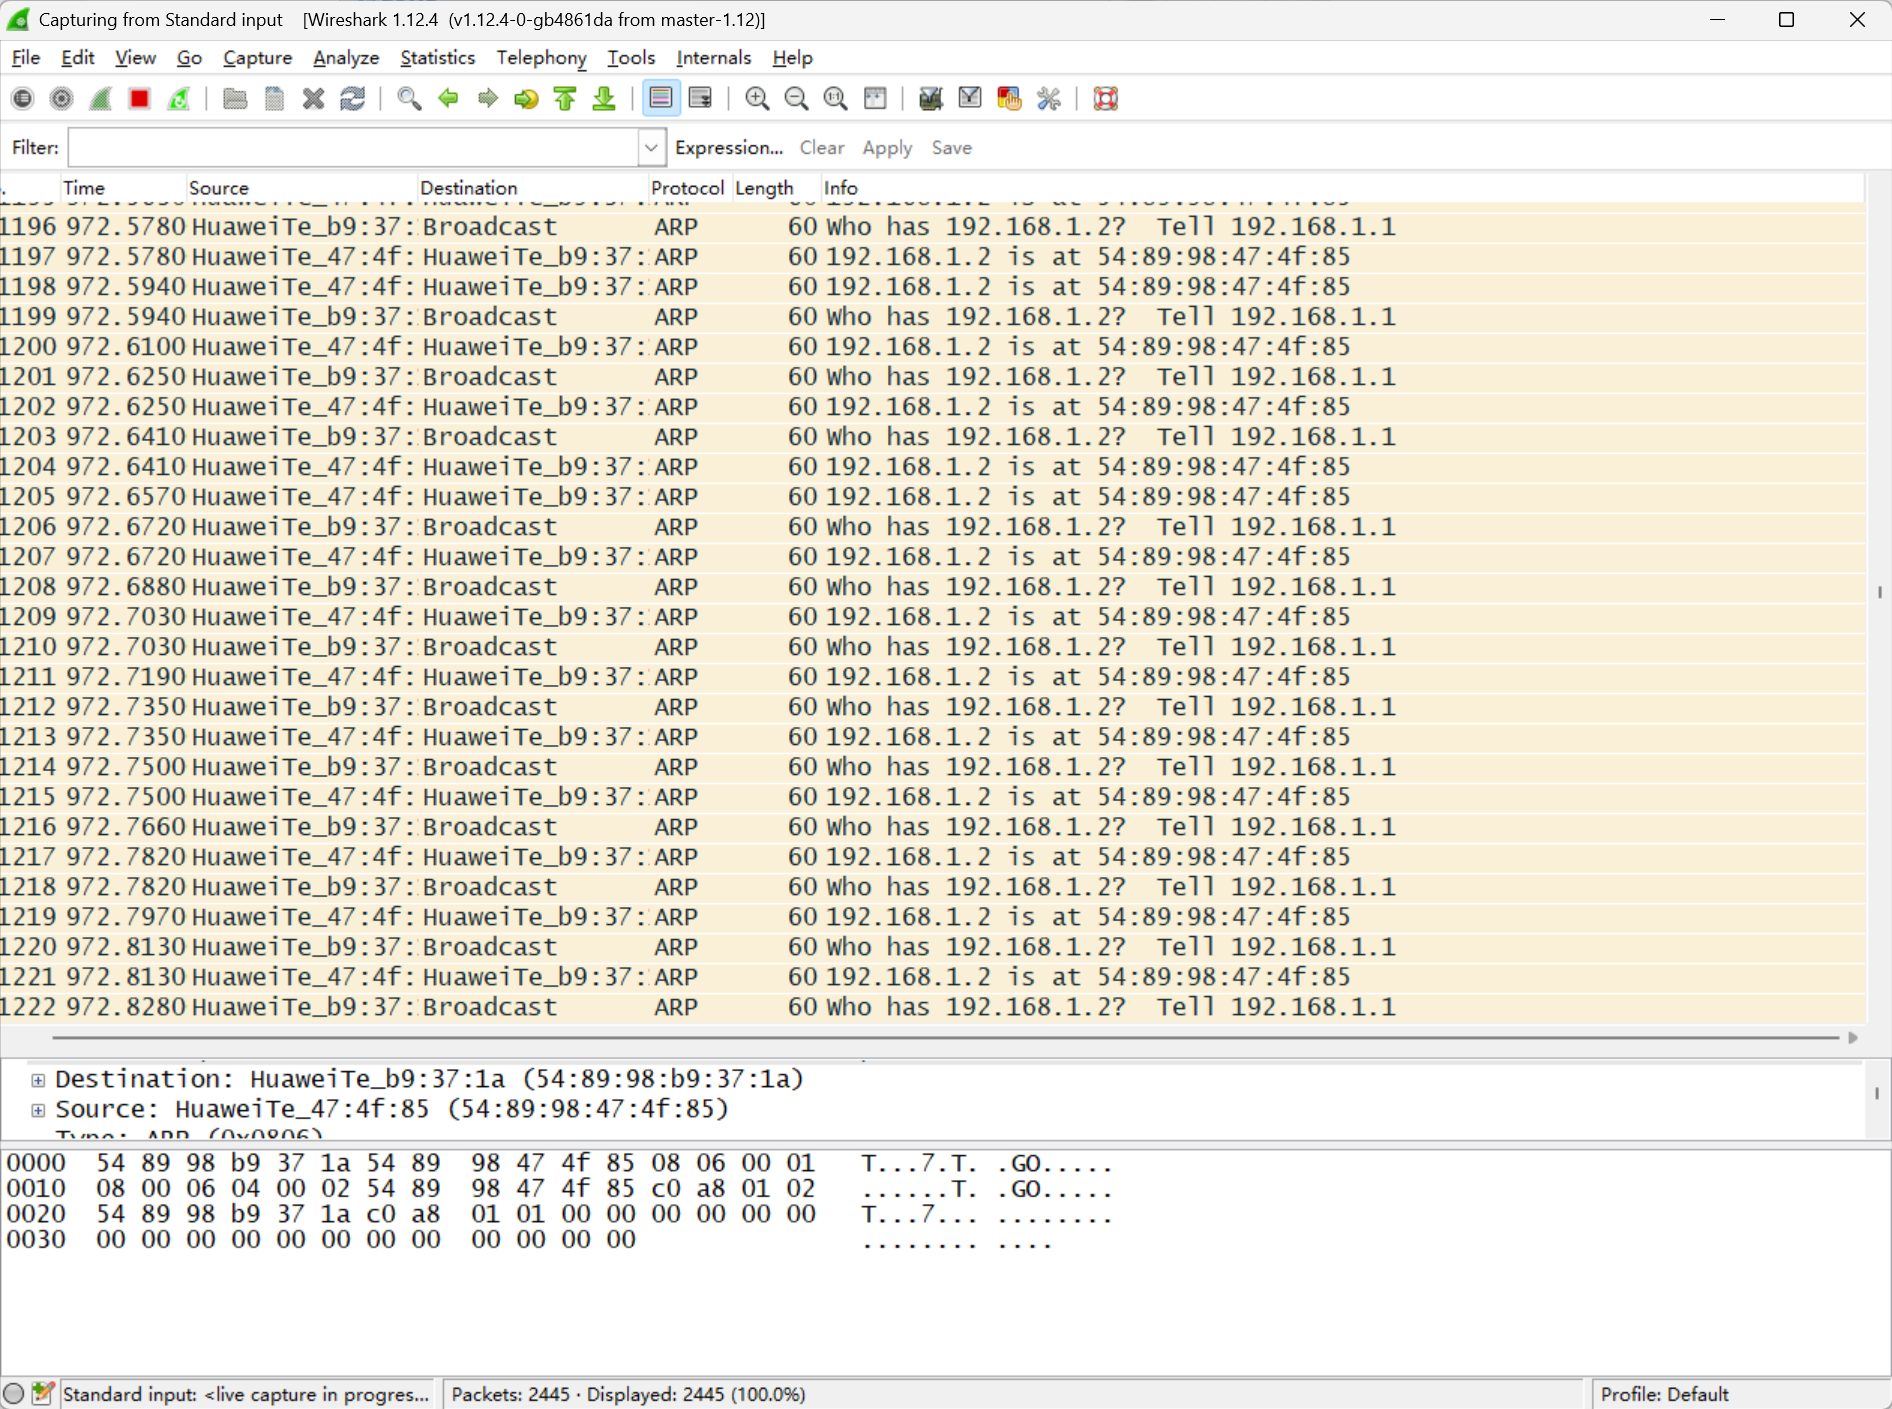Open the Statistics menu

[437, 58]
